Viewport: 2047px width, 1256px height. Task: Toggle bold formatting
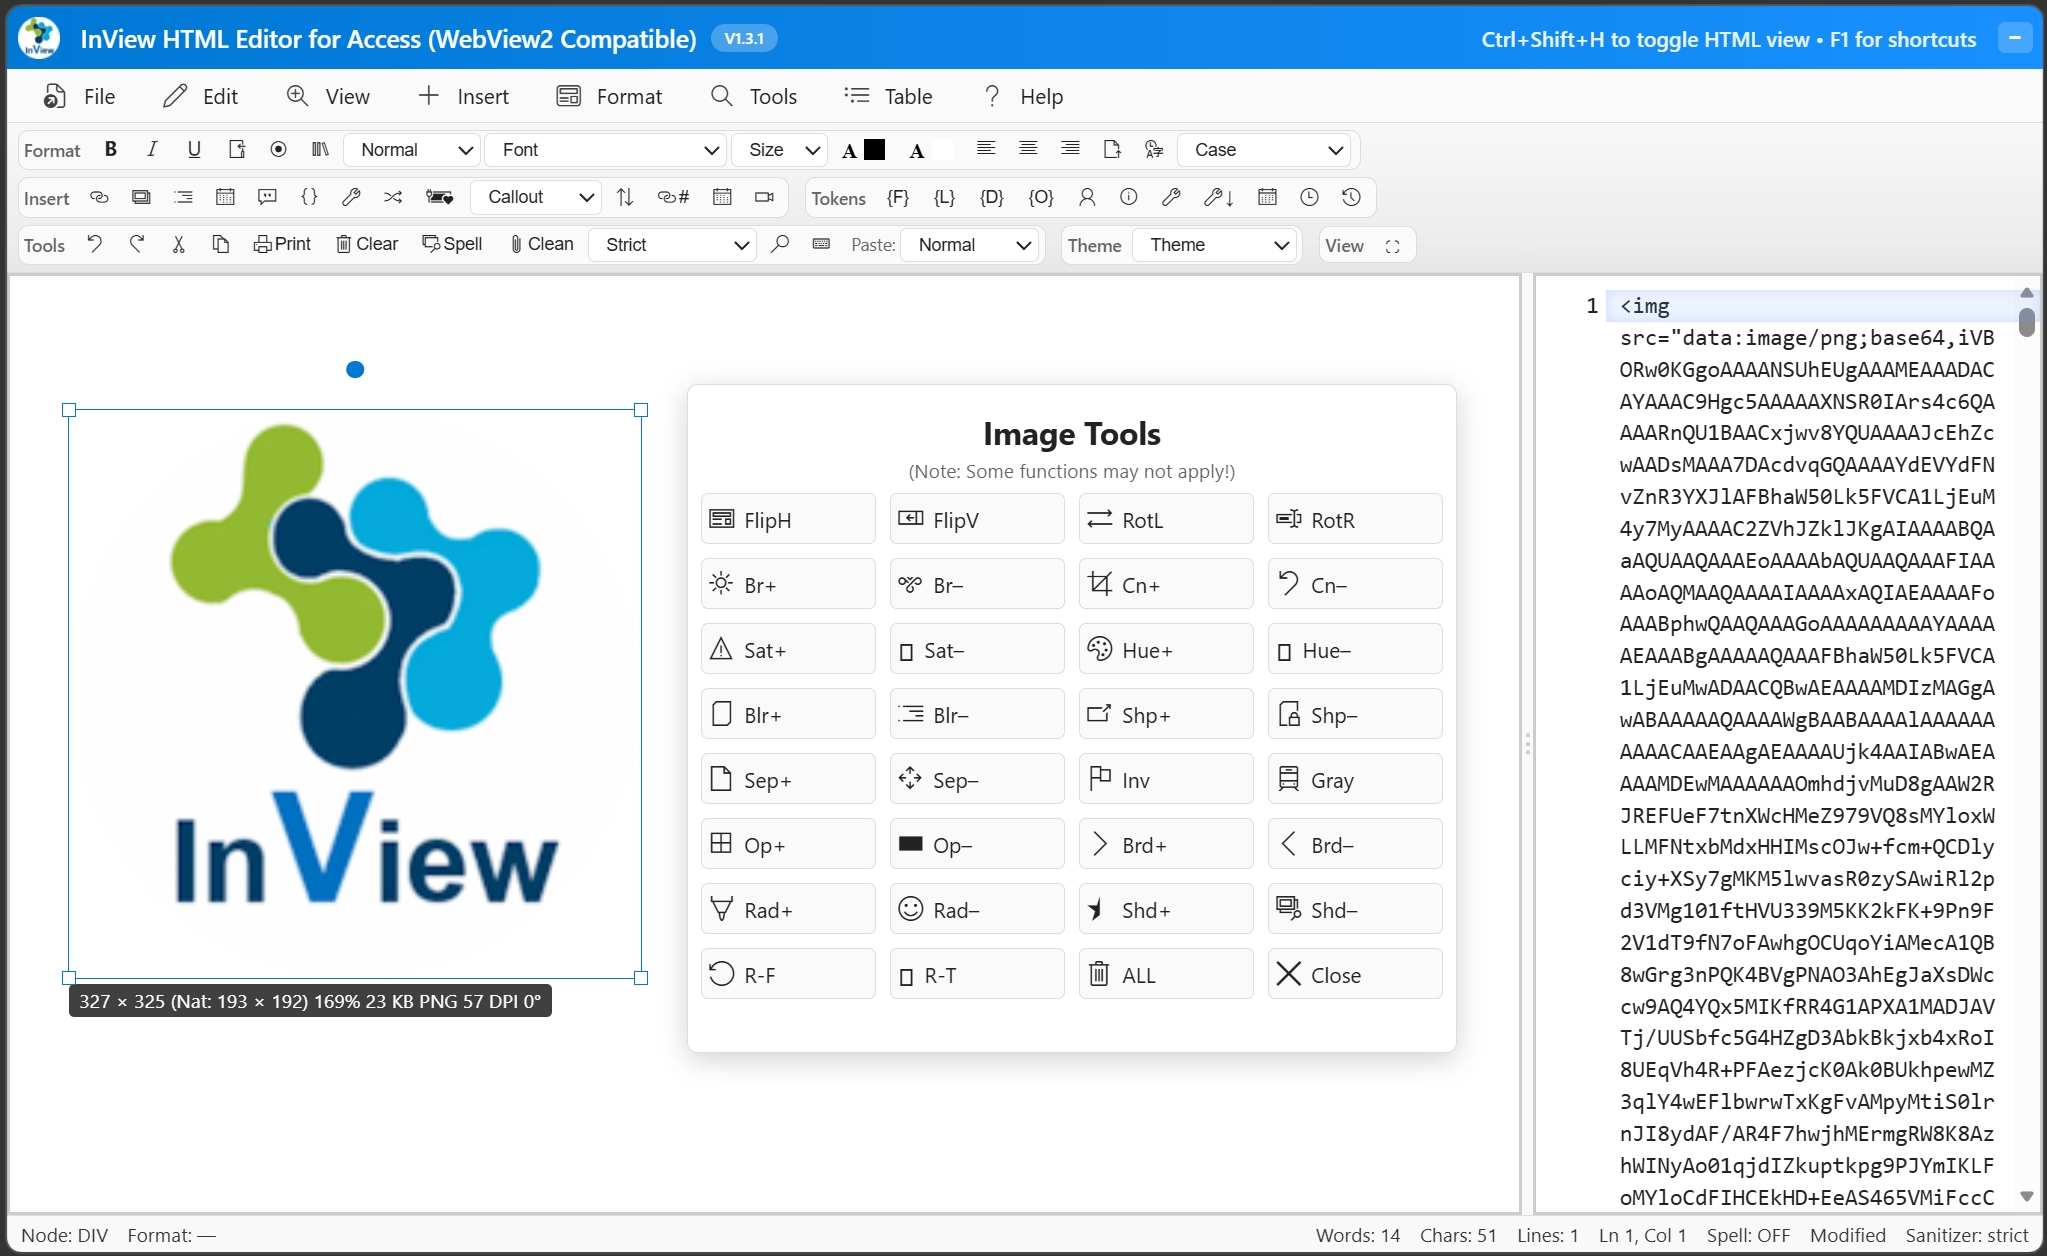111,150
